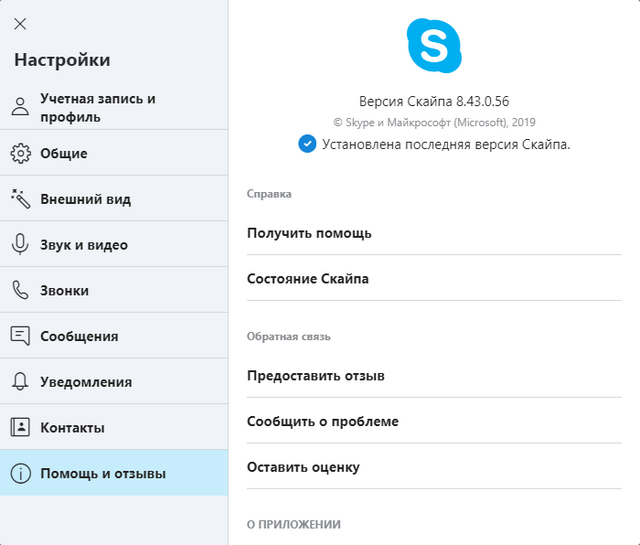Click the info circle icon for Помощь и отзывы

(x=20, y=474)
